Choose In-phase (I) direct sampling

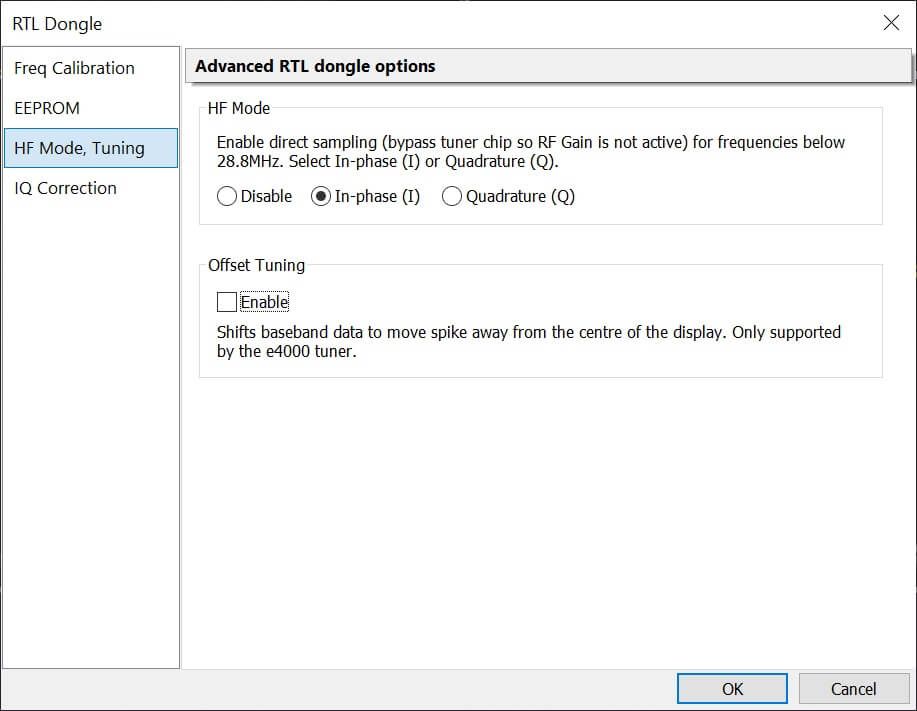[x=320, y=197]
